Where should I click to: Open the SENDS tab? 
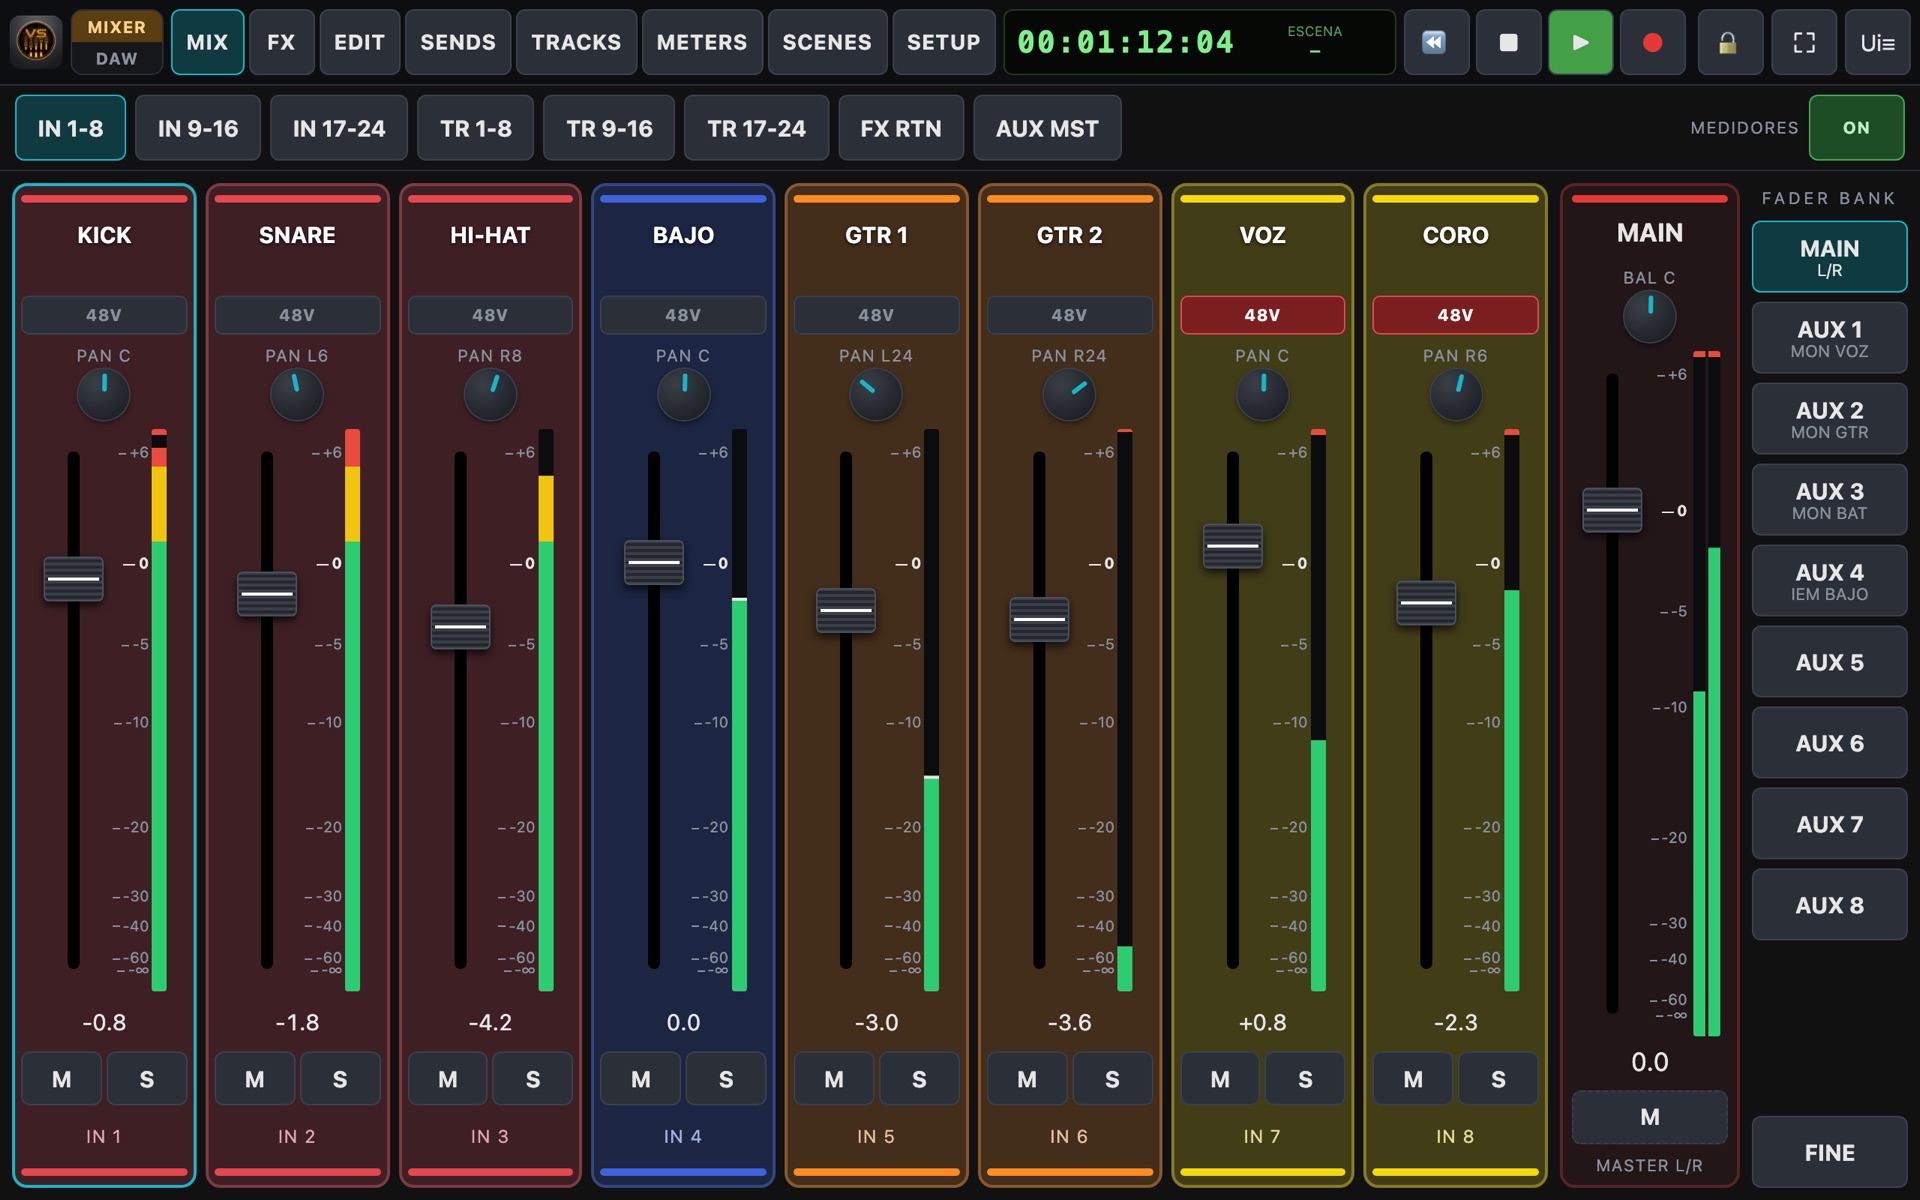click(x=458, y=42)
